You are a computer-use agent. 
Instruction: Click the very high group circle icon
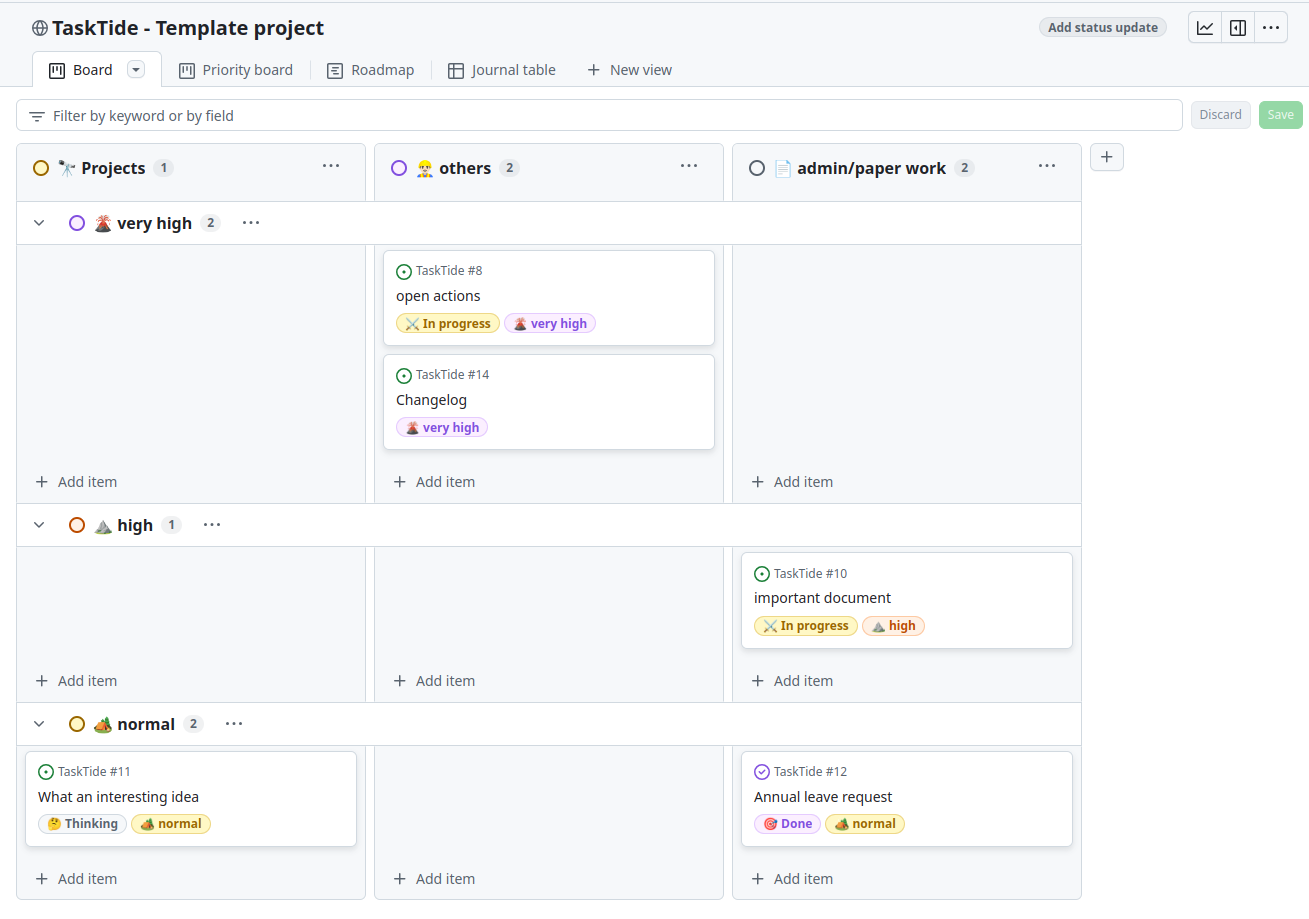point(77,223)
